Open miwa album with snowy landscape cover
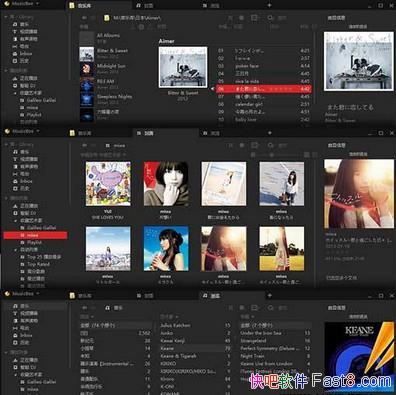This screenshot has width=396, height=395. pyautogui.click(x=108, y=249)
